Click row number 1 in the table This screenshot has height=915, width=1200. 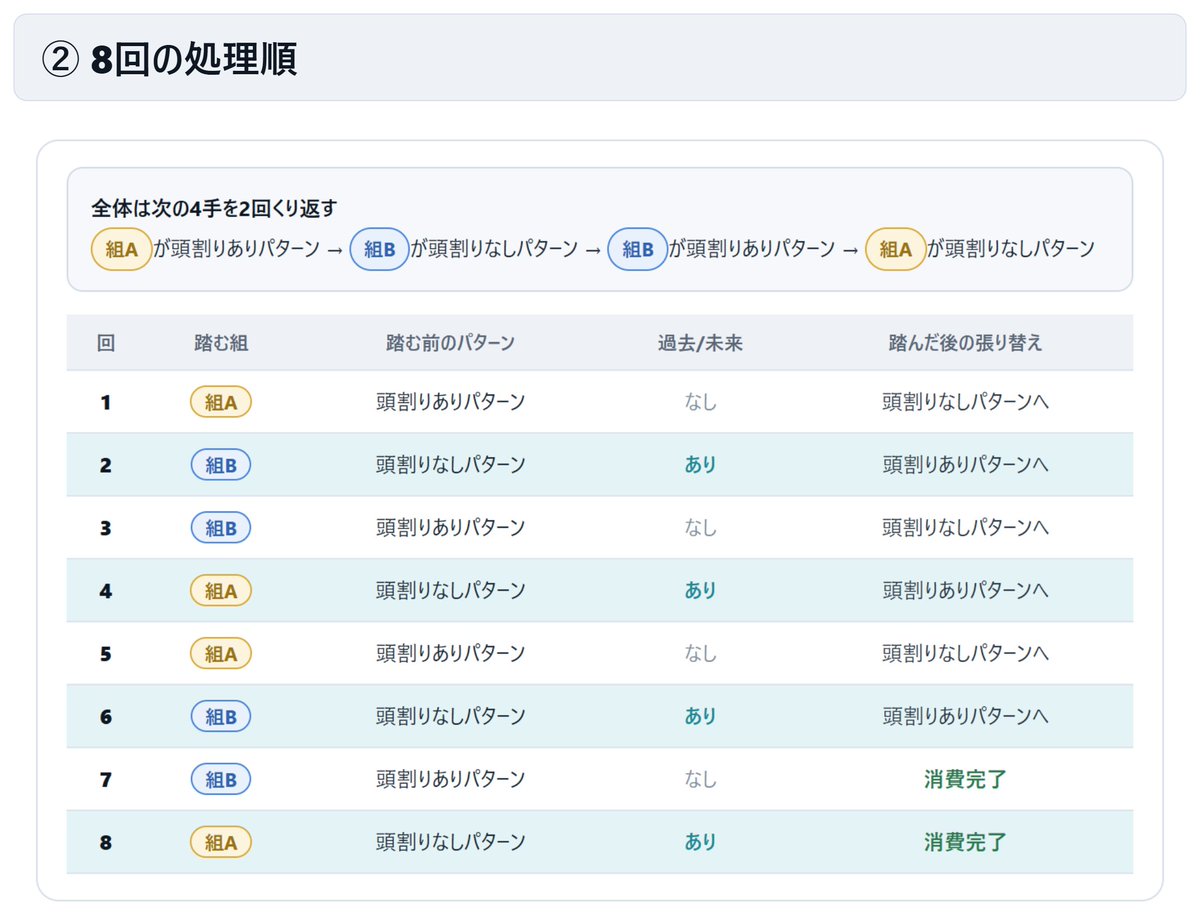[x=105, y=403]
